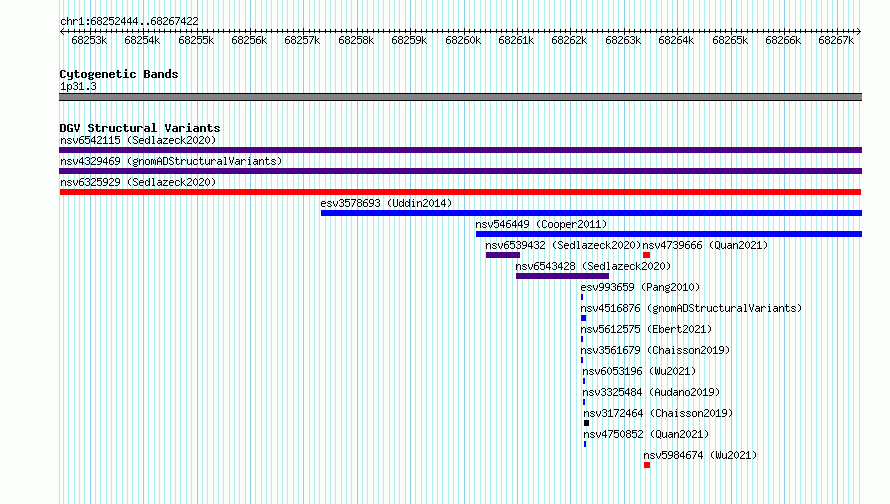890x504 pixels.
Task: Open the nsv4739666 (Quan2021) label
Action: pyautogui.click(x=705, y=245)
